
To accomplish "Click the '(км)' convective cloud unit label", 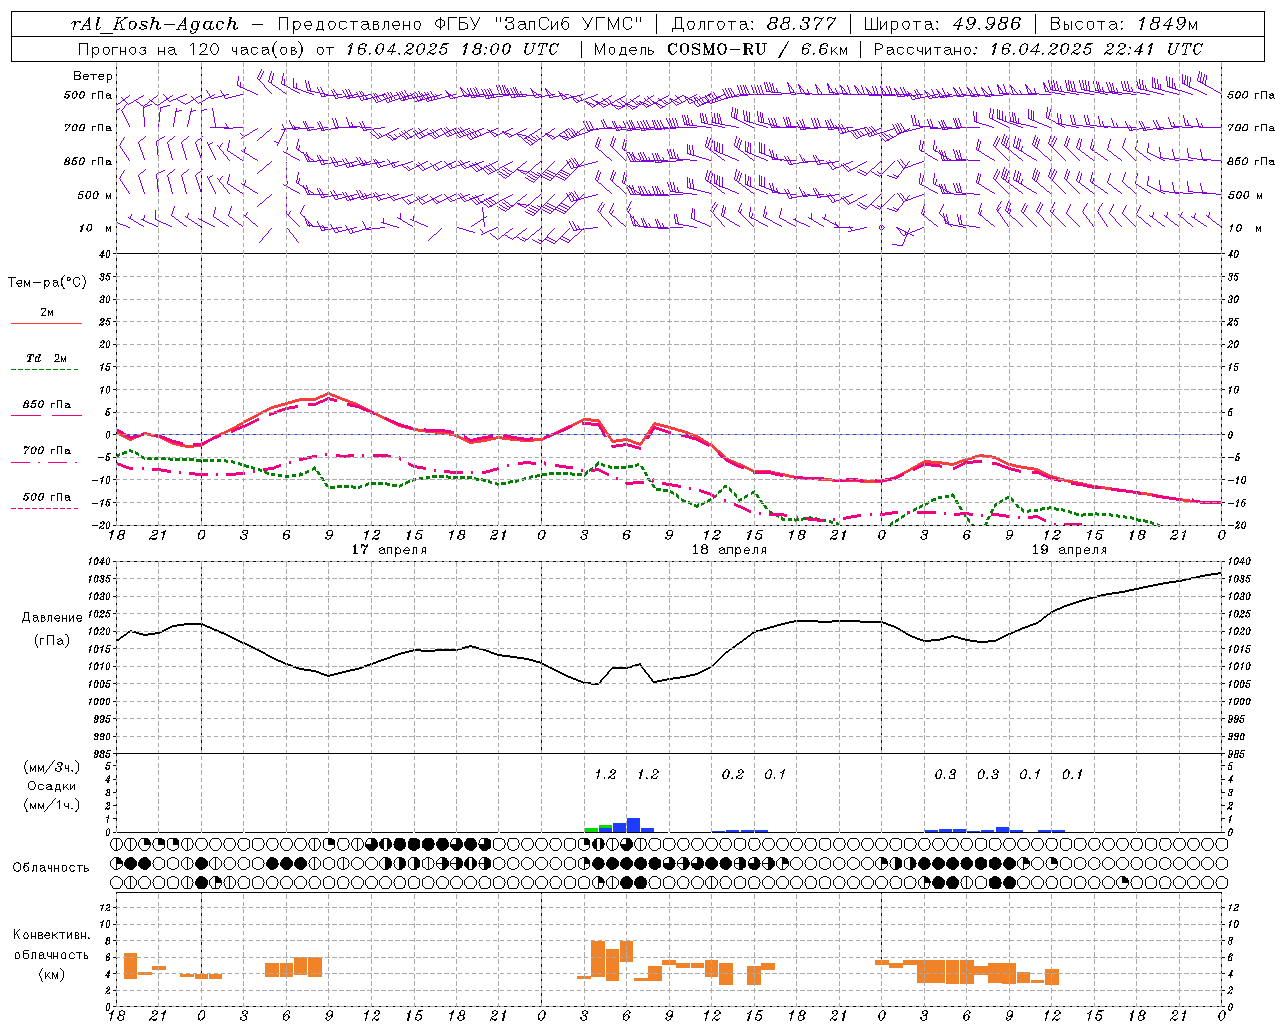I will coord(52,974).
